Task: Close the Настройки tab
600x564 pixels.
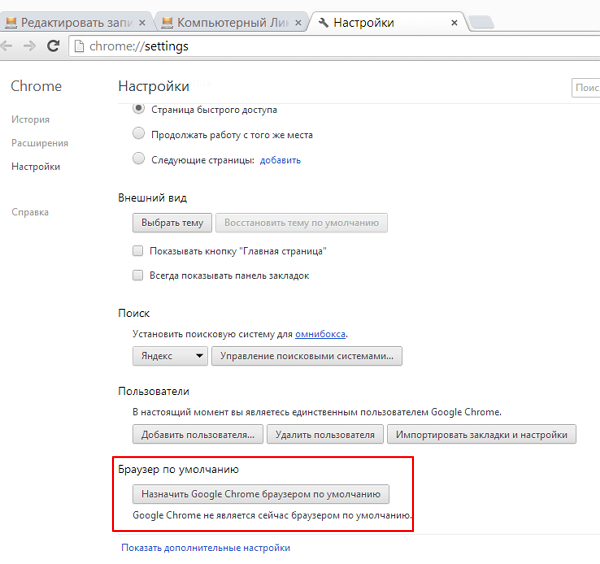Action: click(454, 23)
